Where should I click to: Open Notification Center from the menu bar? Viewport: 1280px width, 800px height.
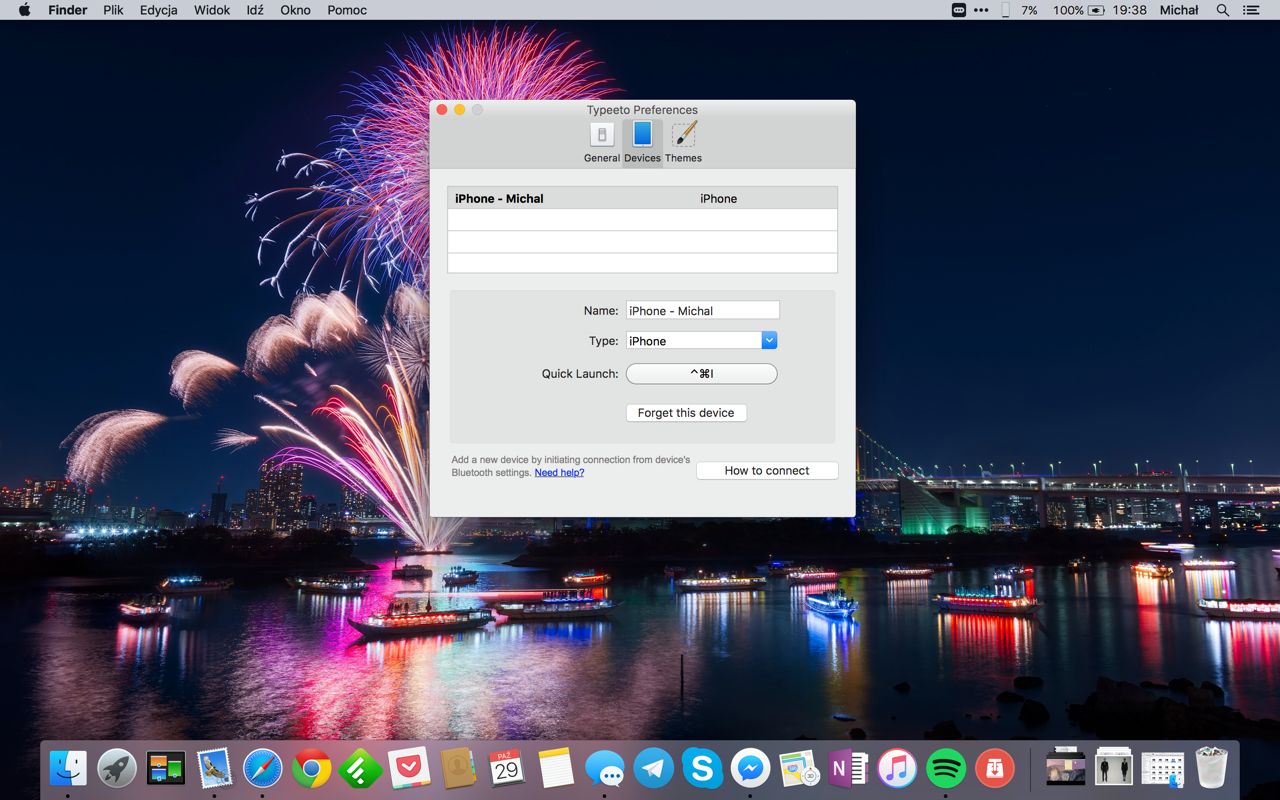pos(1251,10)
